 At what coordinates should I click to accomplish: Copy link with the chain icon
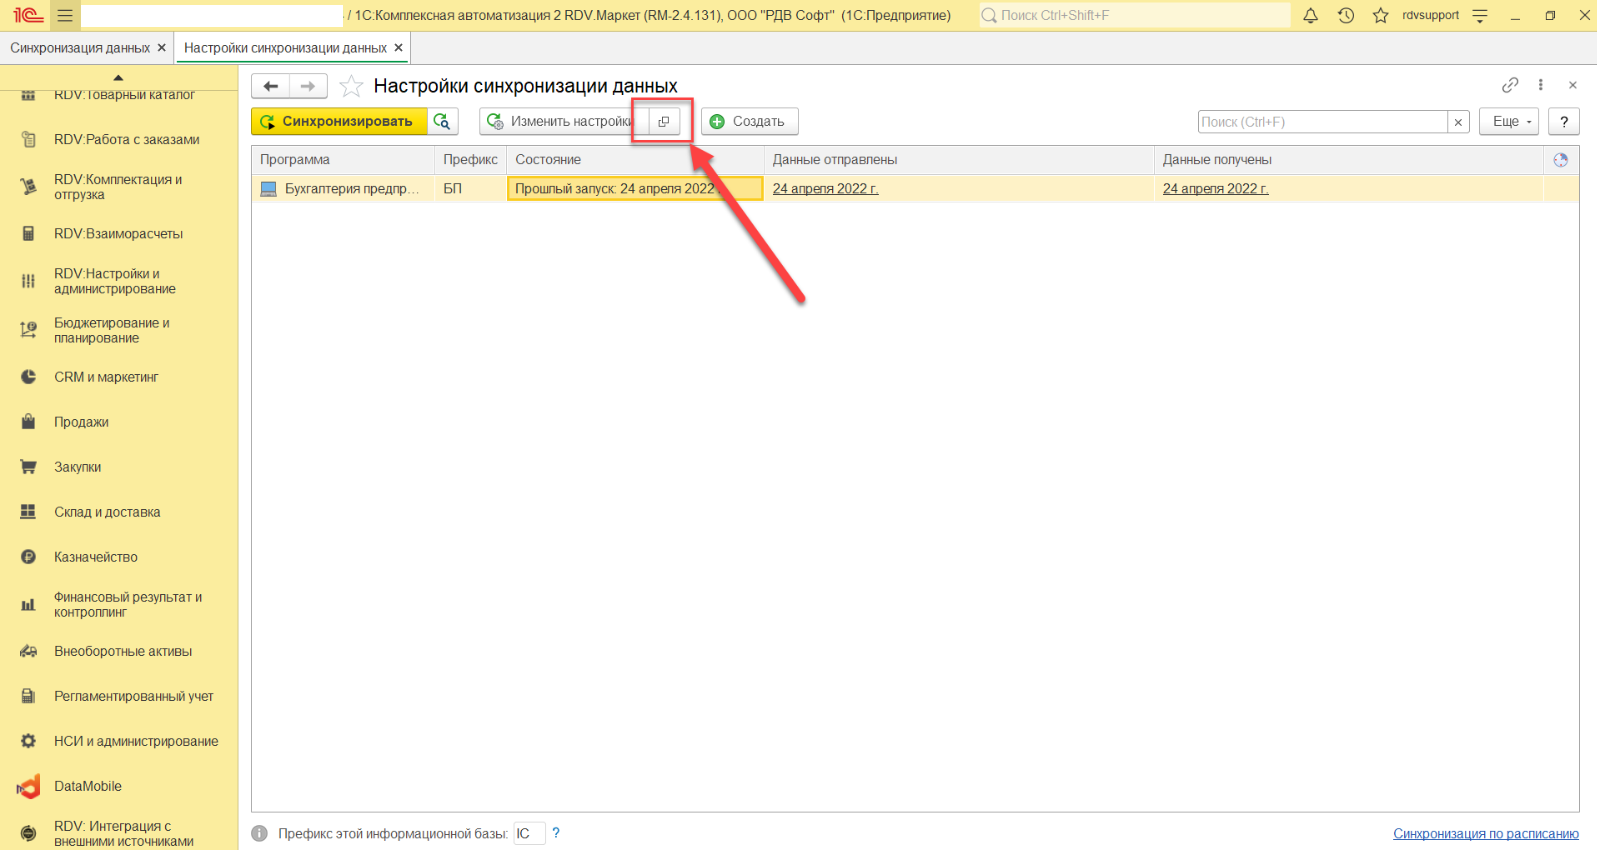[x=1510, y=85]
